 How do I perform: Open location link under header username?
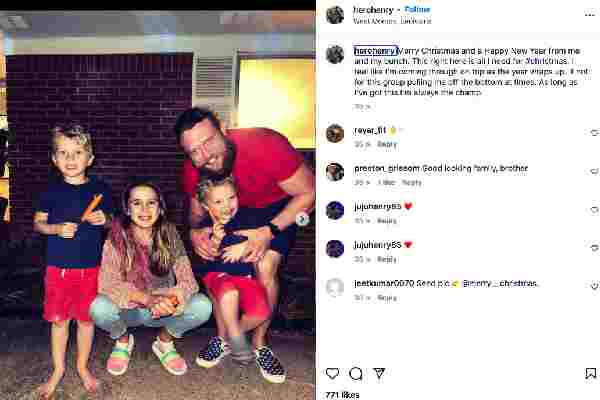(x=392, y=21)
